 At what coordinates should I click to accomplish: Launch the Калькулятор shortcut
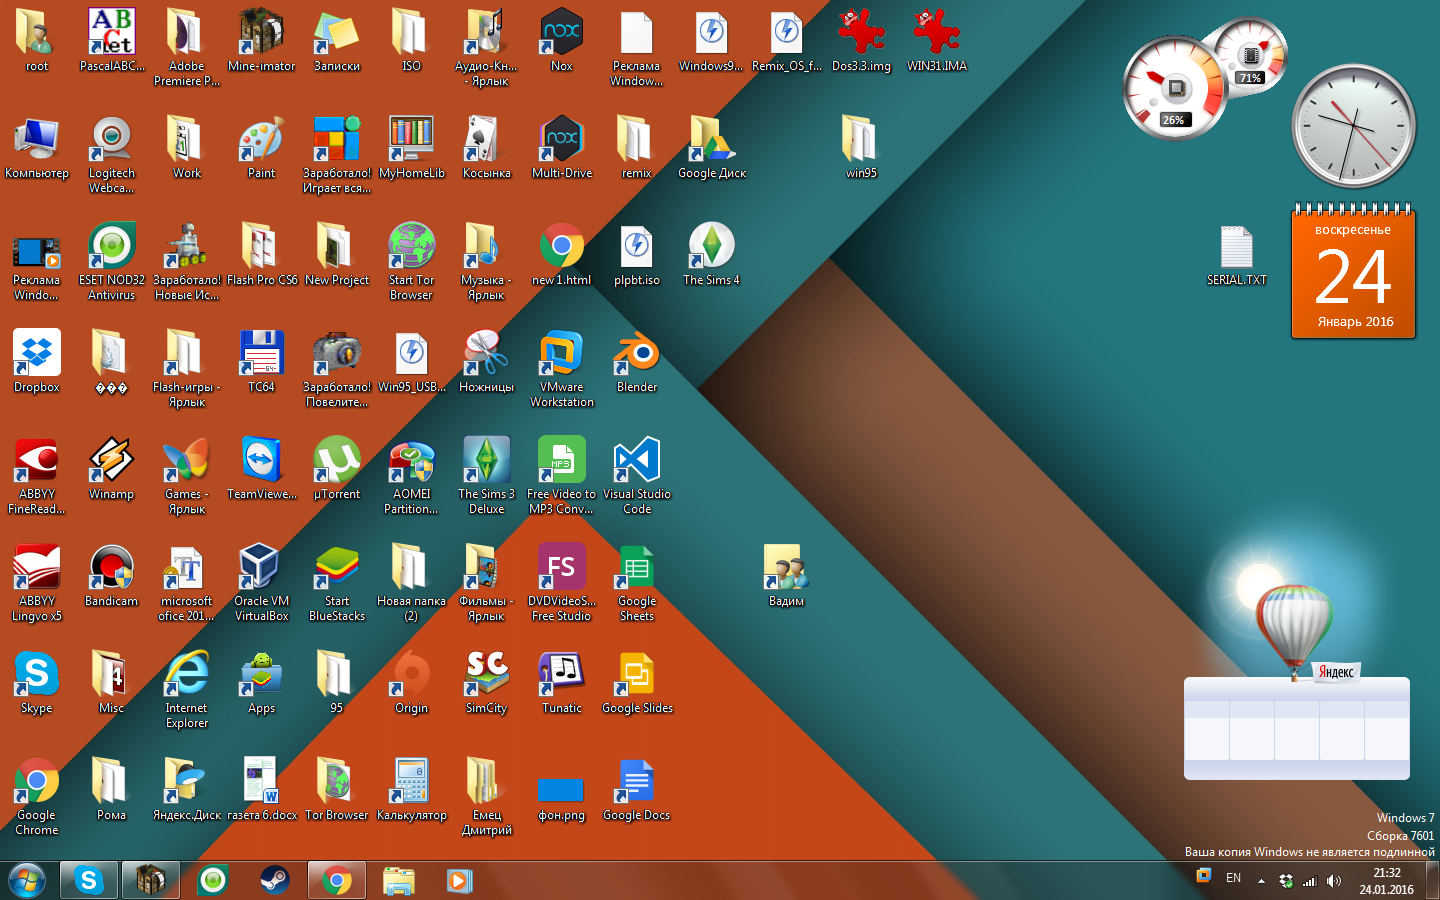coord(411,789)
